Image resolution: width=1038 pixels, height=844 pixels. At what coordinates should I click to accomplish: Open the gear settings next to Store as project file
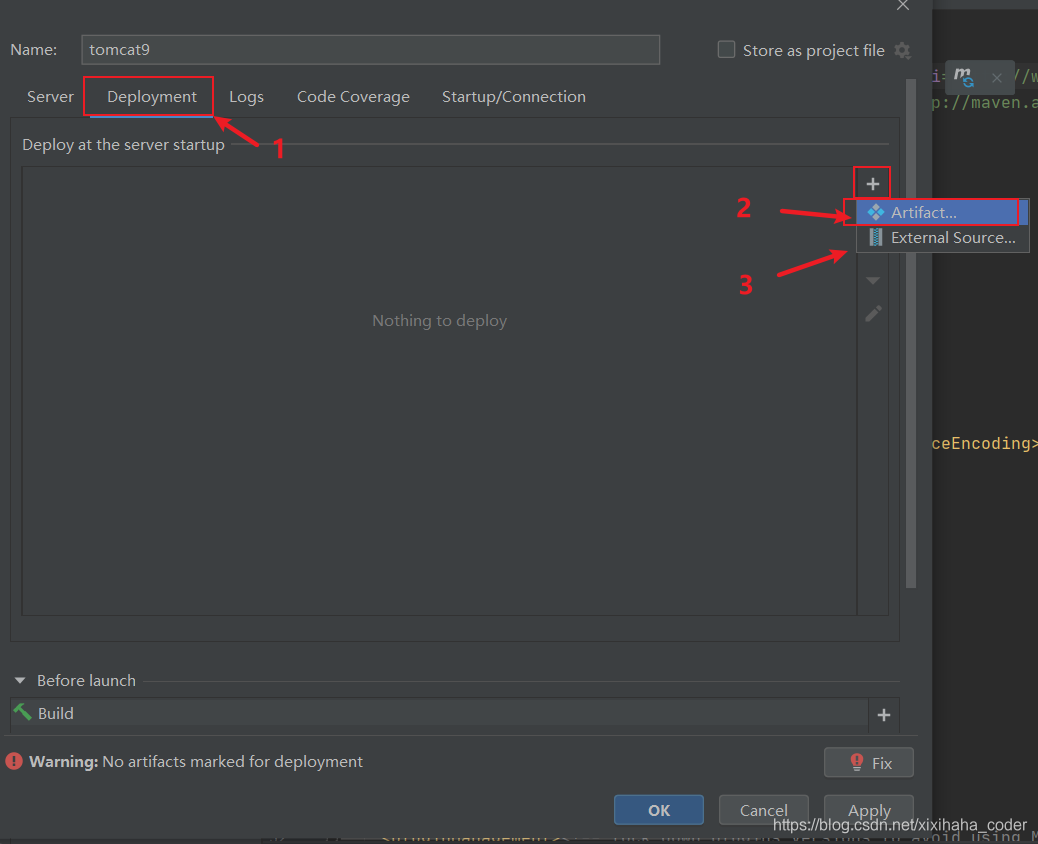point(902,50)
